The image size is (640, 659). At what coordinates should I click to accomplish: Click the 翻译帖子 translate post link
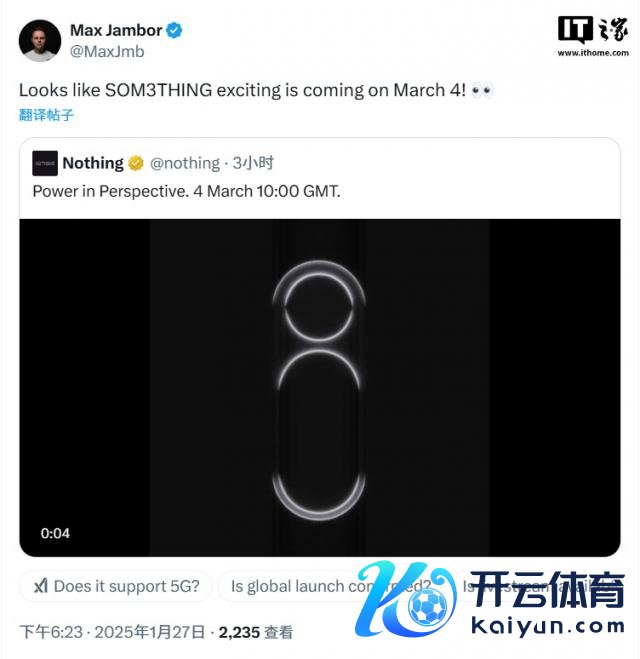(x=46, y=115)
